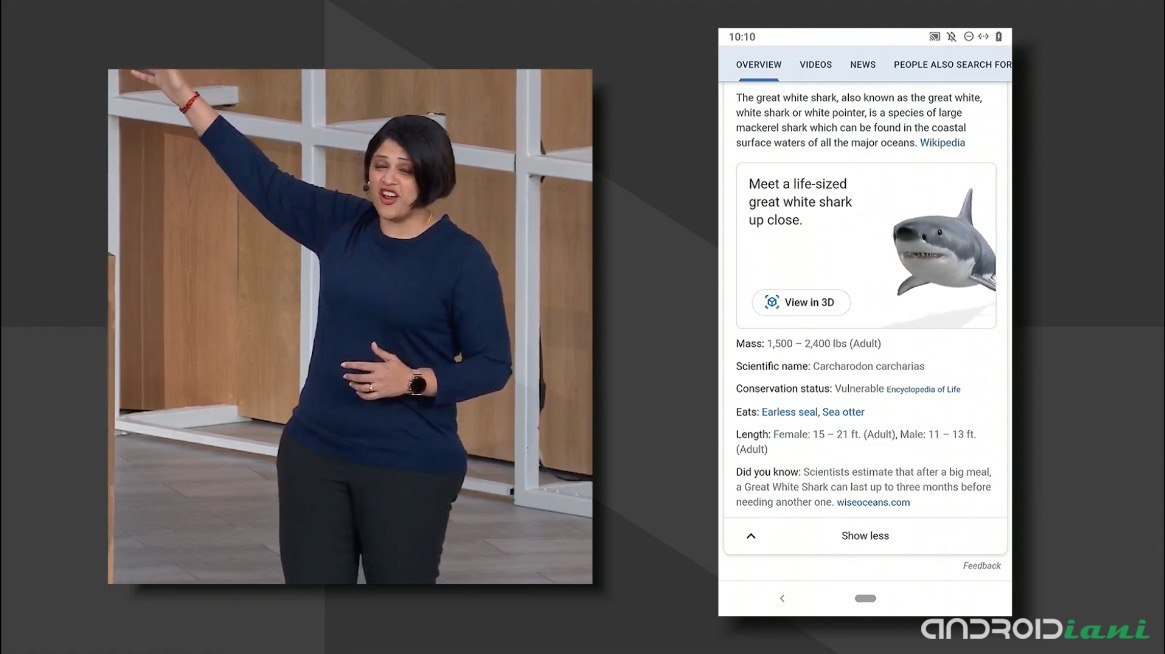Viewport: 1165px width, 654px height.
Task: Switch to the Videos tab
Action: pos(815,65)
